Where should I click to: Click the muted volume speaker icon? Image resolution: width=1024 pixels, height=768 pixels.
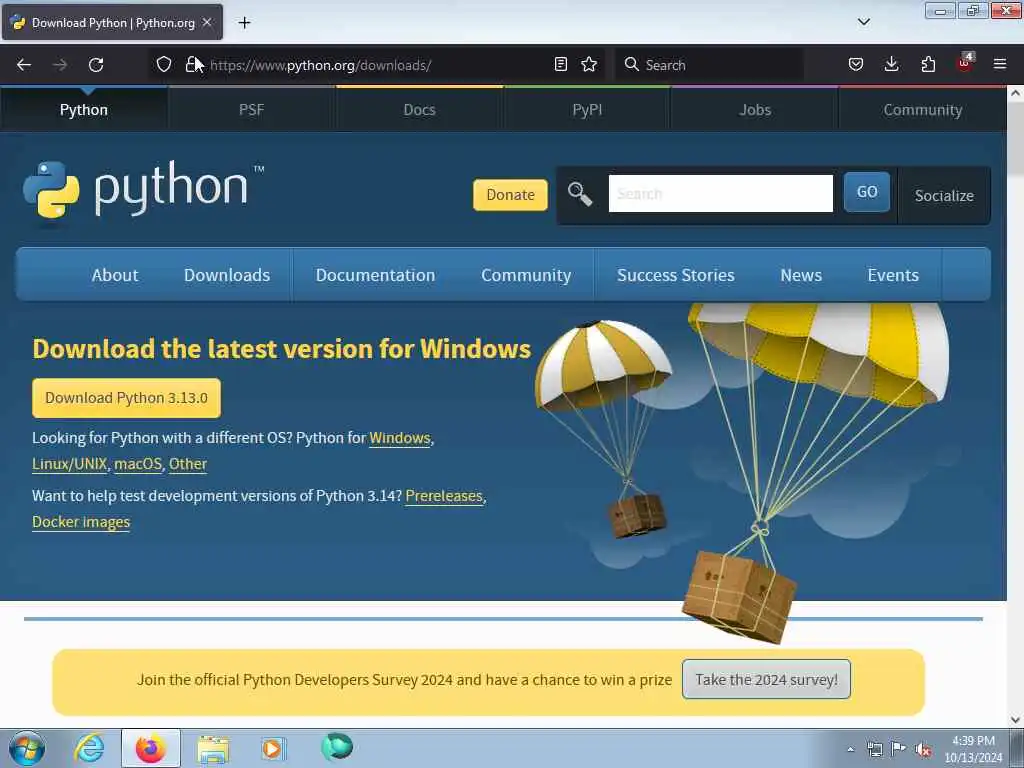click(x=923, y=749)
